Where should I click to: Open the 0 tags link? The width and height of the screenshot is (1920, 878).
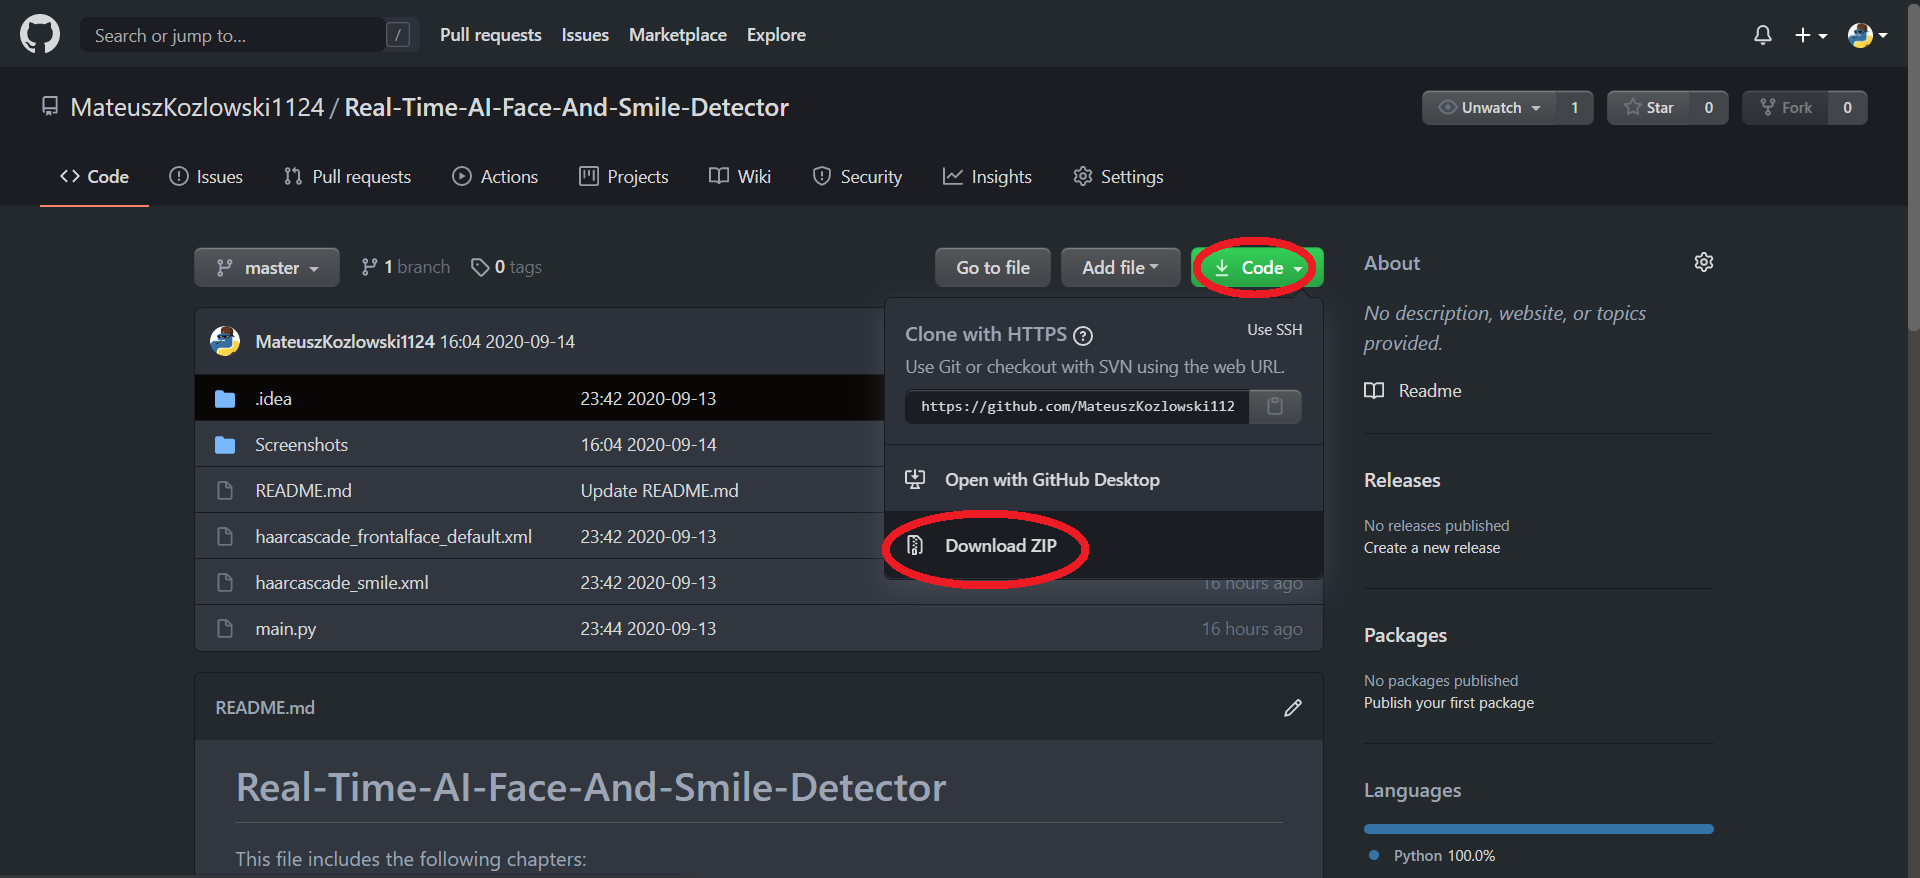[x=507, y=267]
